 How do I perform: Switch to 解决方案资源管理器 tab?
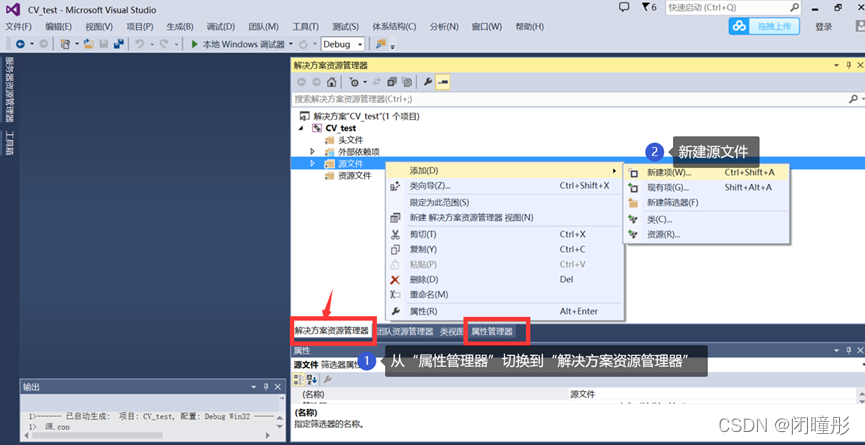(x=331, y=331)
